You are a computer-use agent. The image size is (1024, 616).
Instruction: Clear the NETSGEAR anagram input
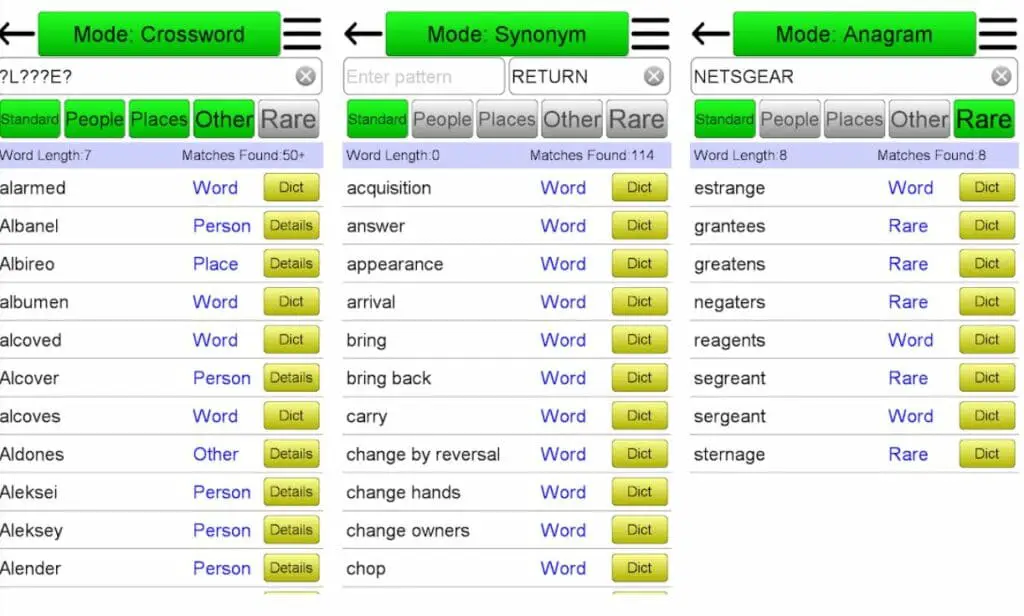(x=1001, y=76)
